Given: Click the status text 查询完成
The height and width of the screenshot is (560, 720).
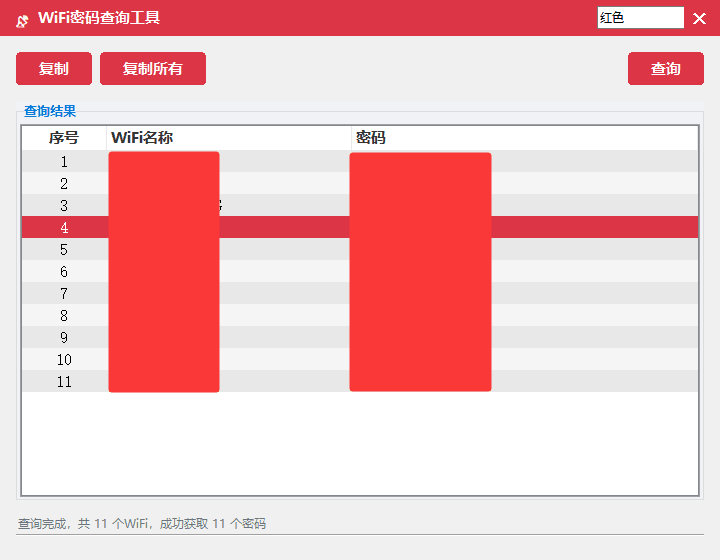Looking at the screenshot, I should click(42, 523).
